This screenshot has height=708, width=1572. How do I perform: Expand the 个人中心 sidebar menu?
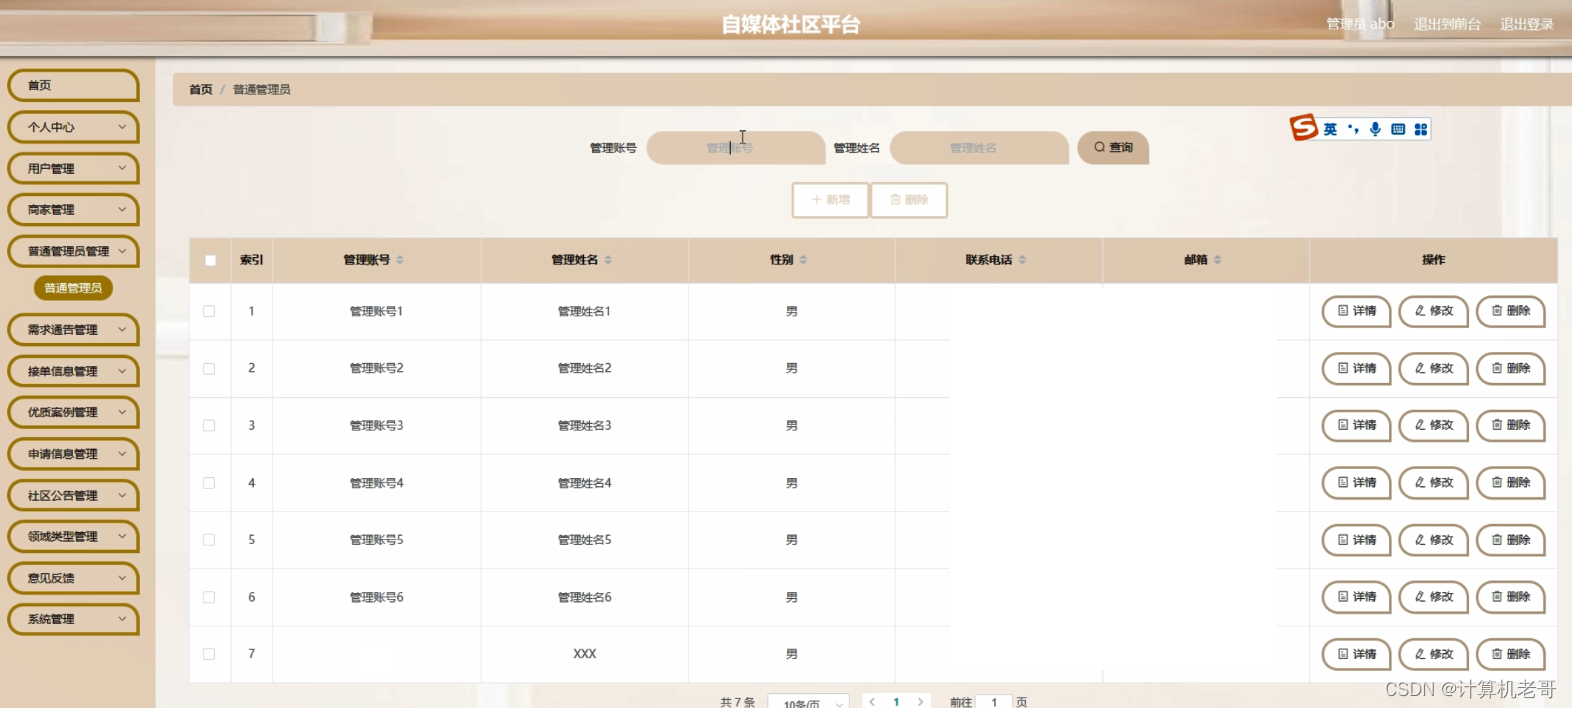pos(73,127)
